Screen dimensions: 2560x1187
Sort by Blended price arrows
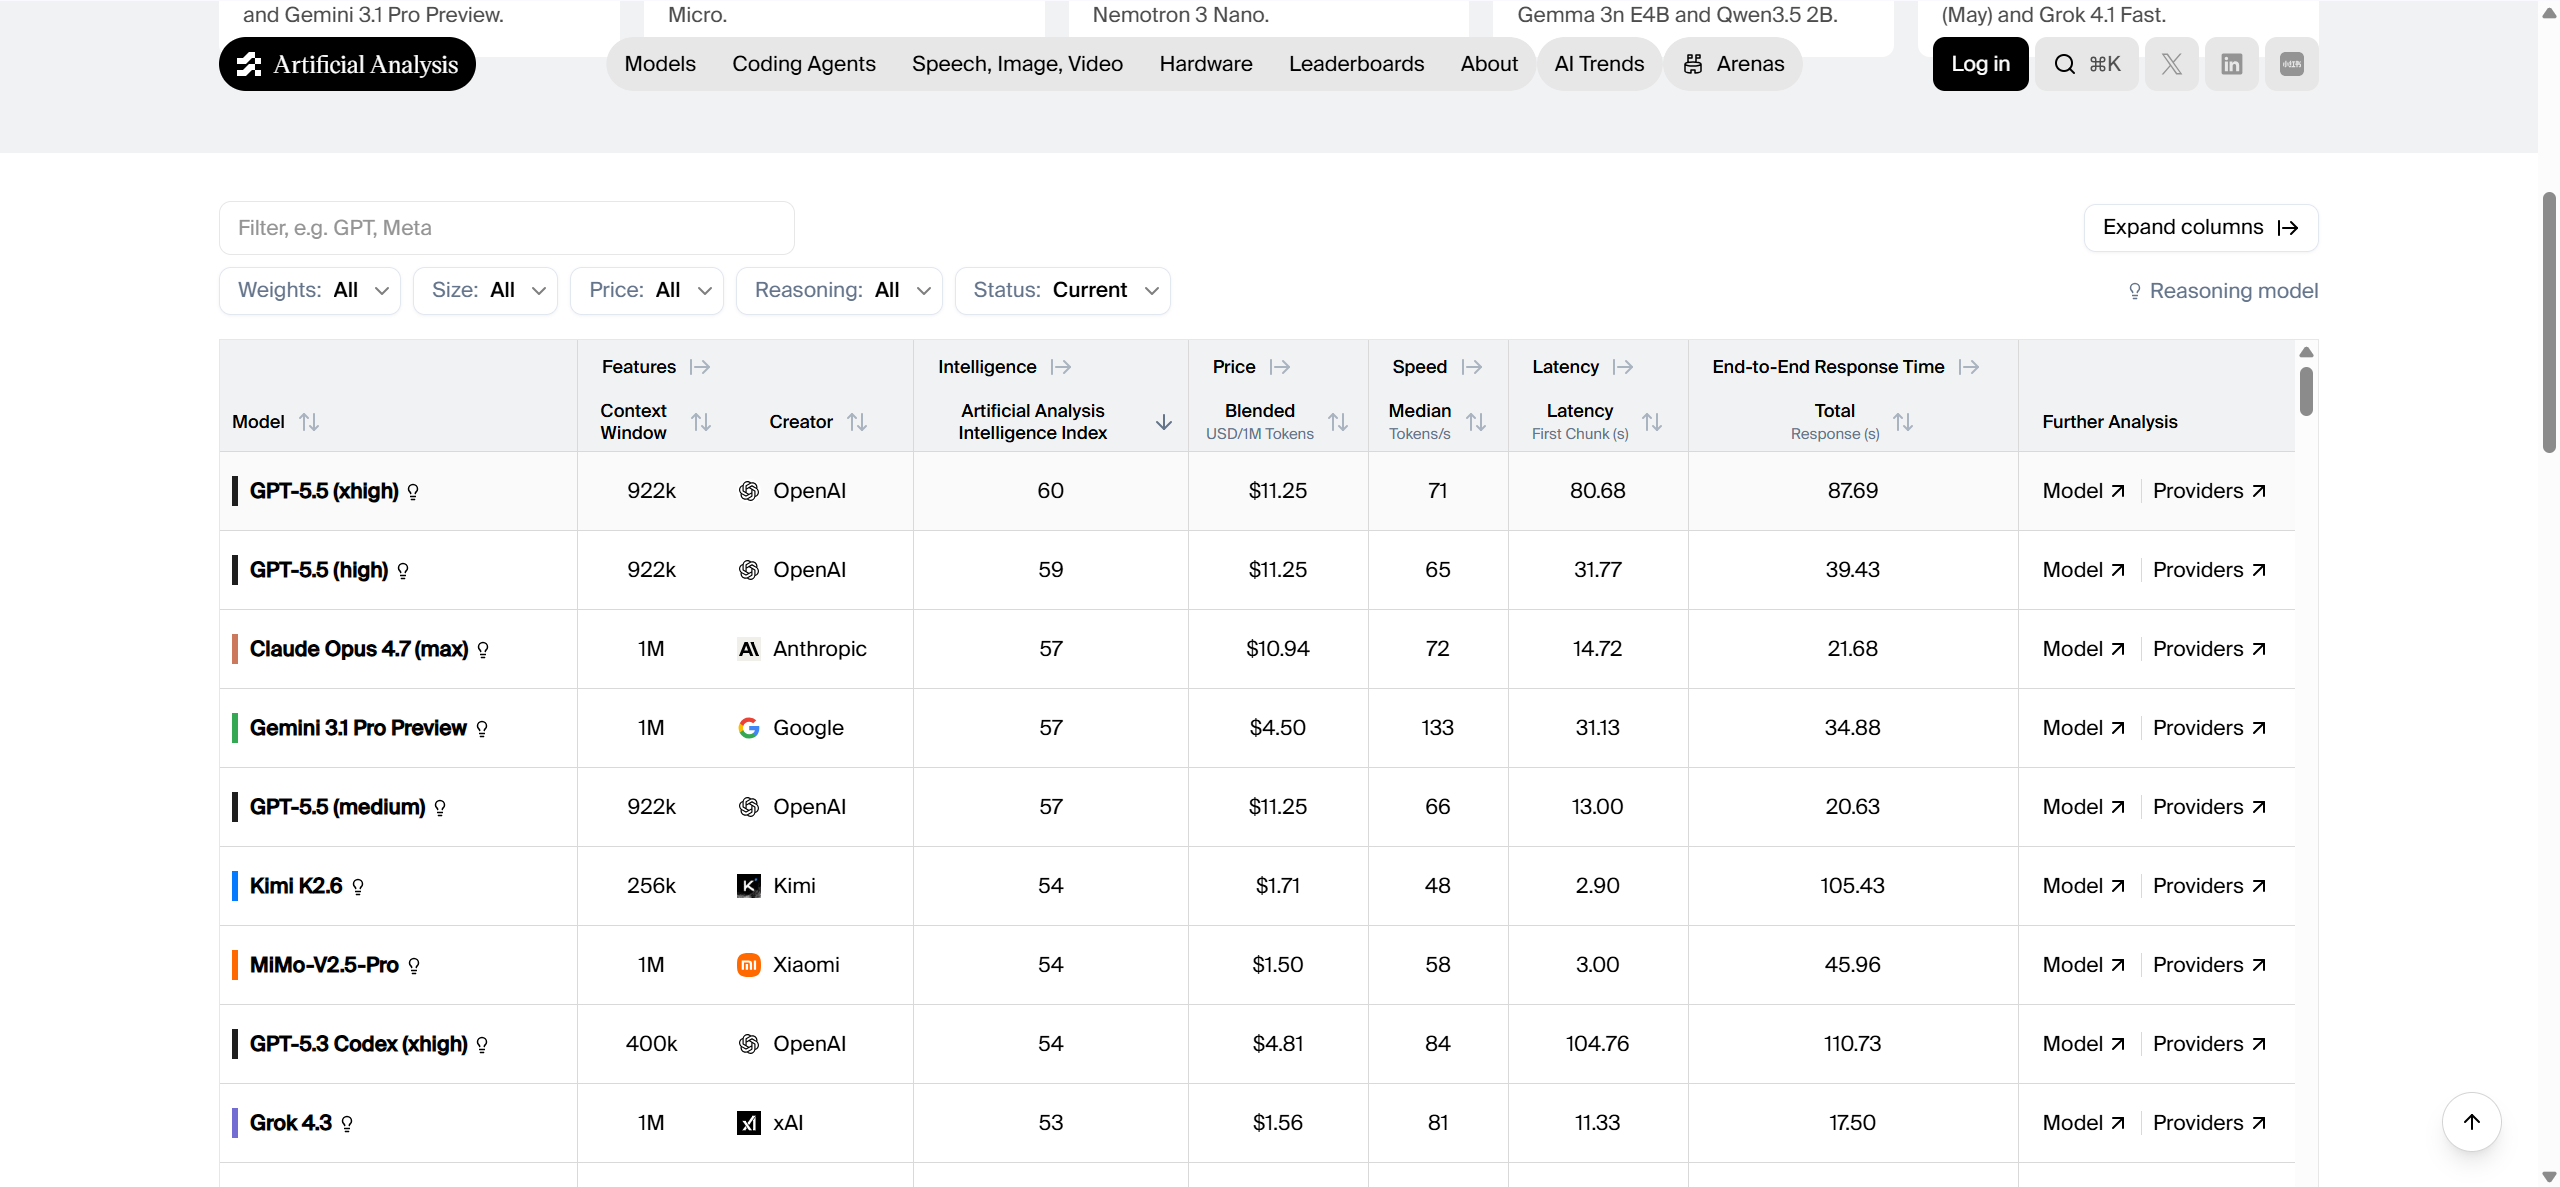[1338, 422]
